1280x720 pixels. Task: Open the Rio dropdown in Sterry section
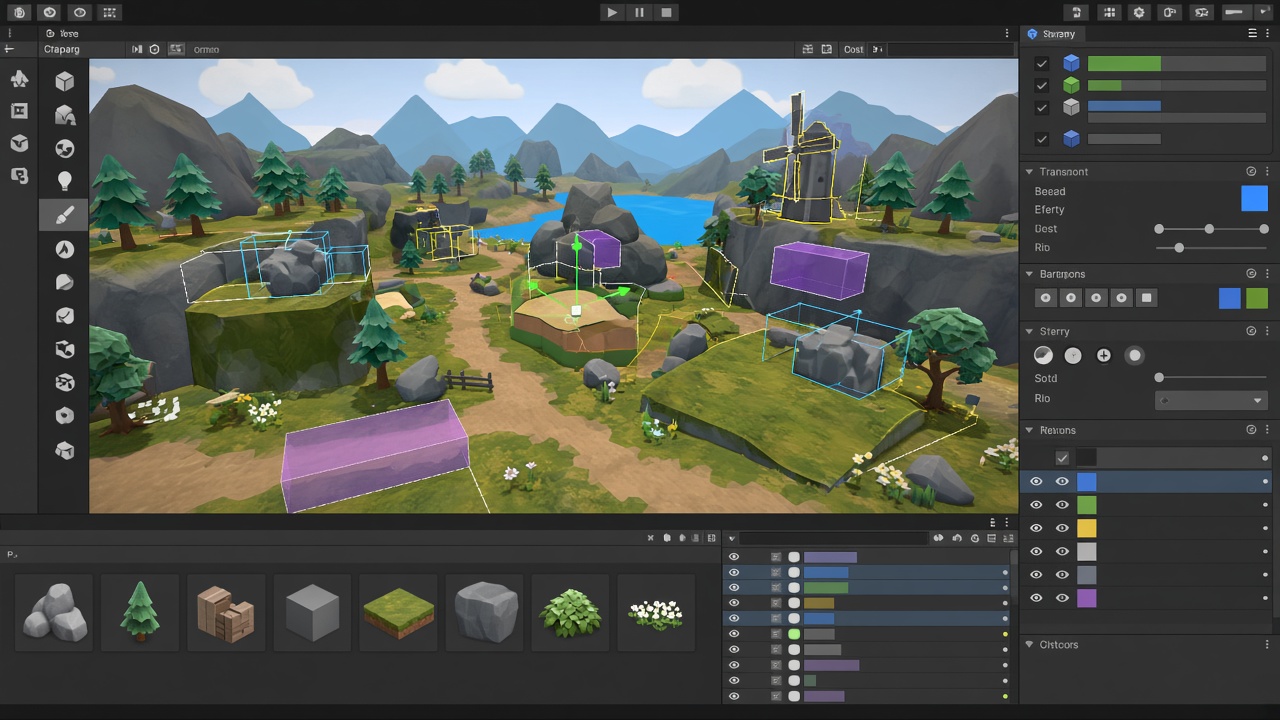point(1211,400)
